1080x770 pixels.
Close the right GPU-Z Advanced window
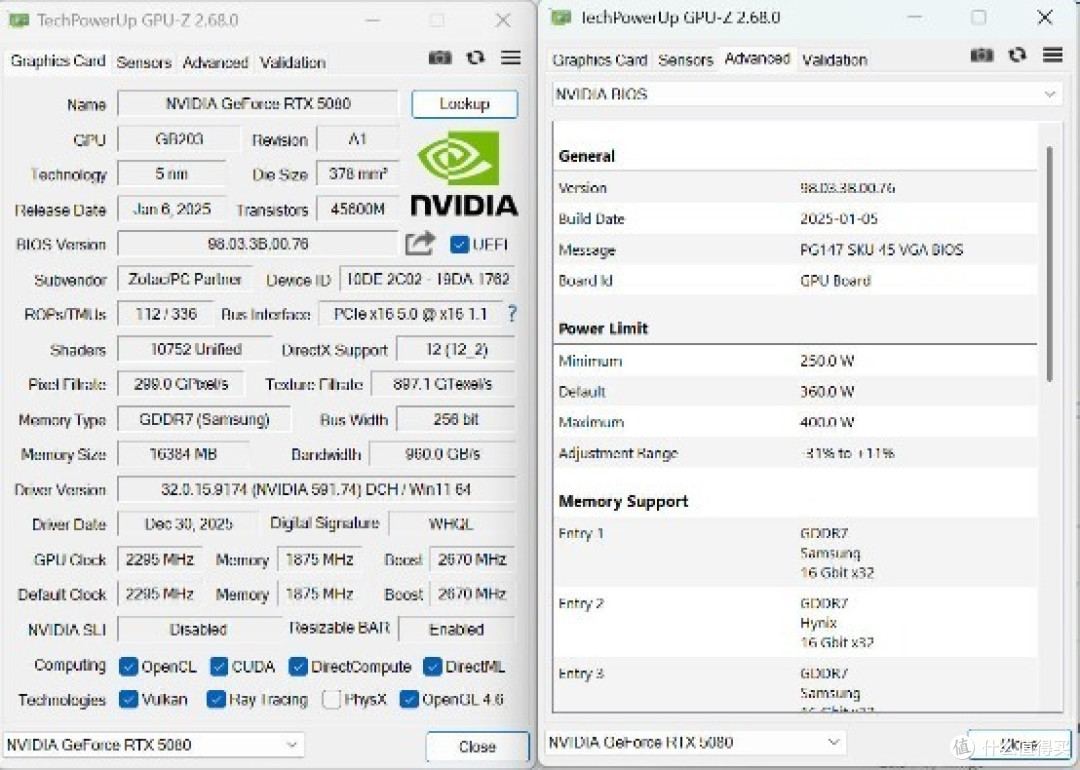coord(1045,17)
